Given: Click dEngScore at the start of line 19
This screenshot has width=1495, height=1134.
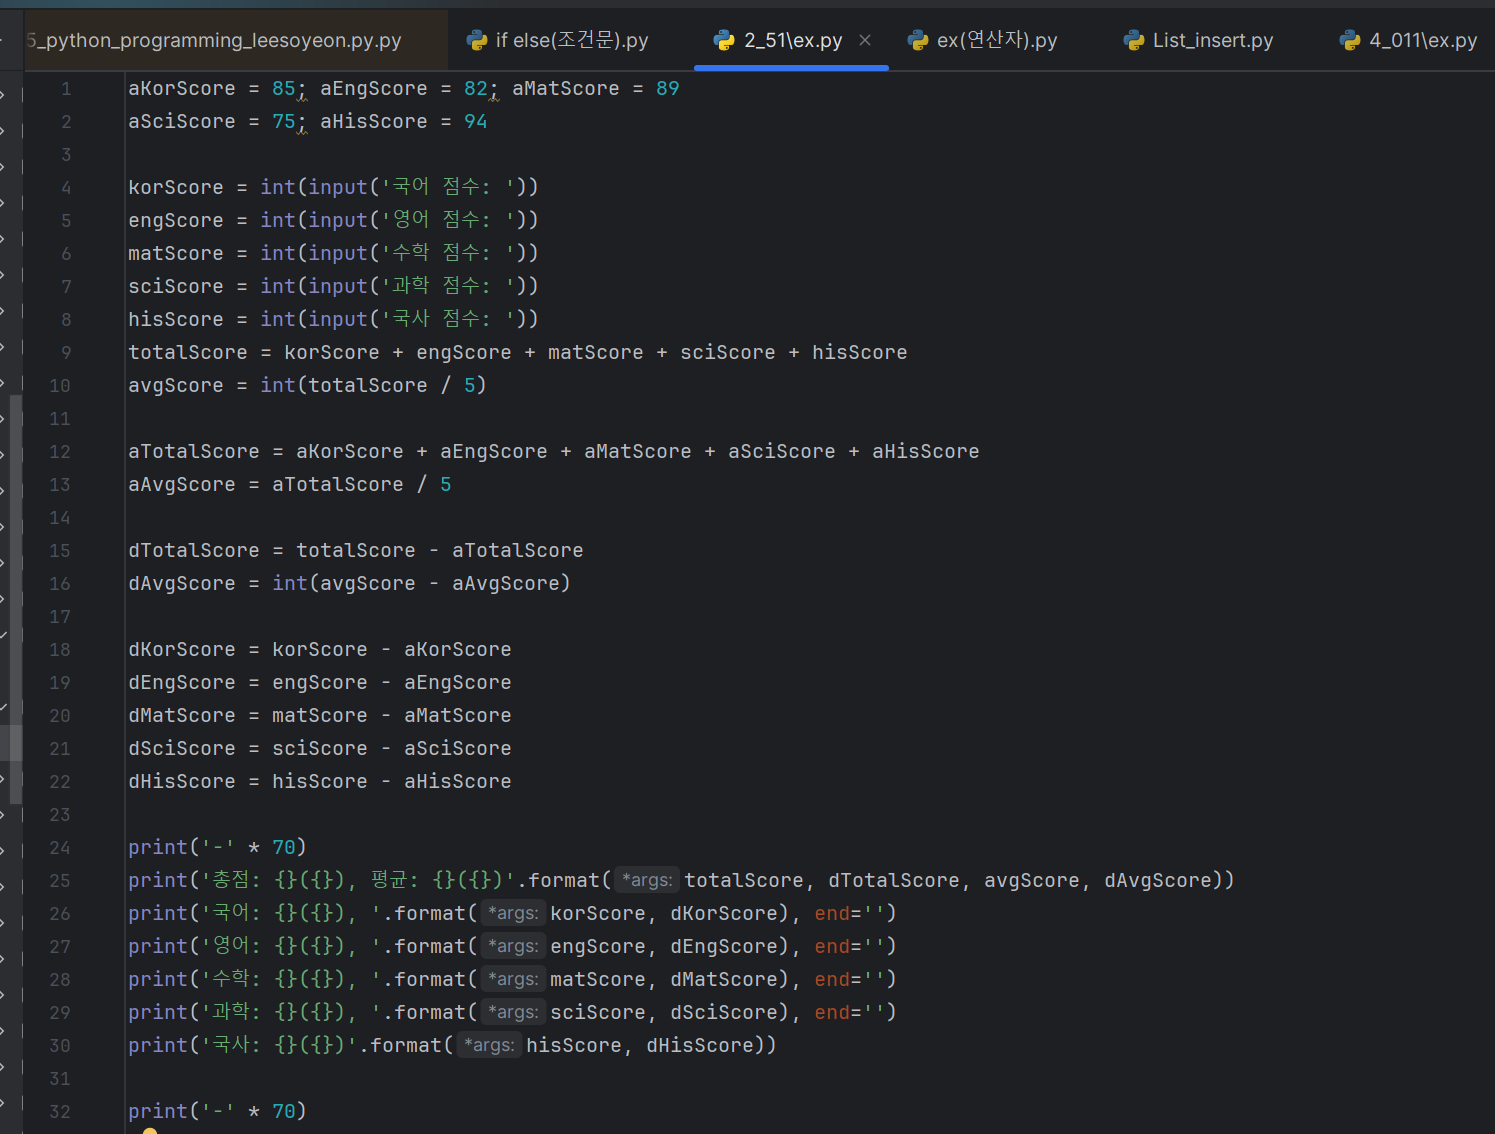Looking at the screenshot, I should coord(182,682).
